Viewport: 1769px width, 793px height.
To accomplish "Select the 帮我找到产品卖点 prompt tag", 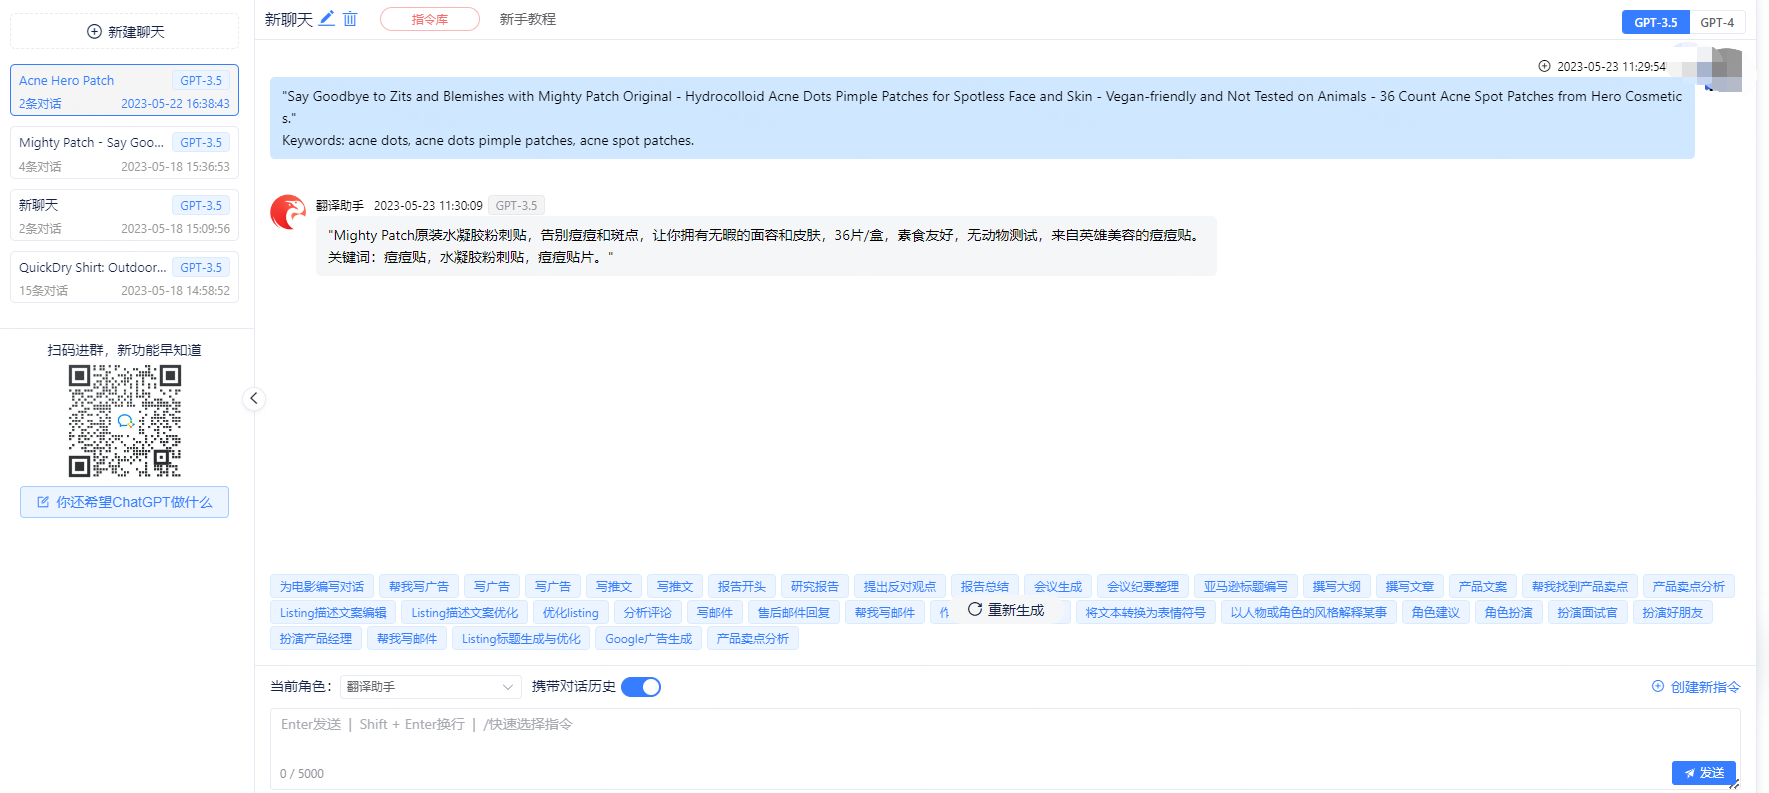I will [x=1580, y=586].
